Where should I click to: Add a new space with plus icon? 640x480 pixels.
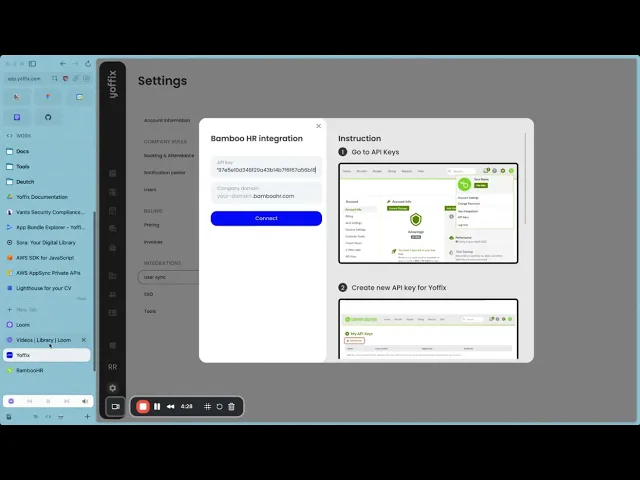87,416
